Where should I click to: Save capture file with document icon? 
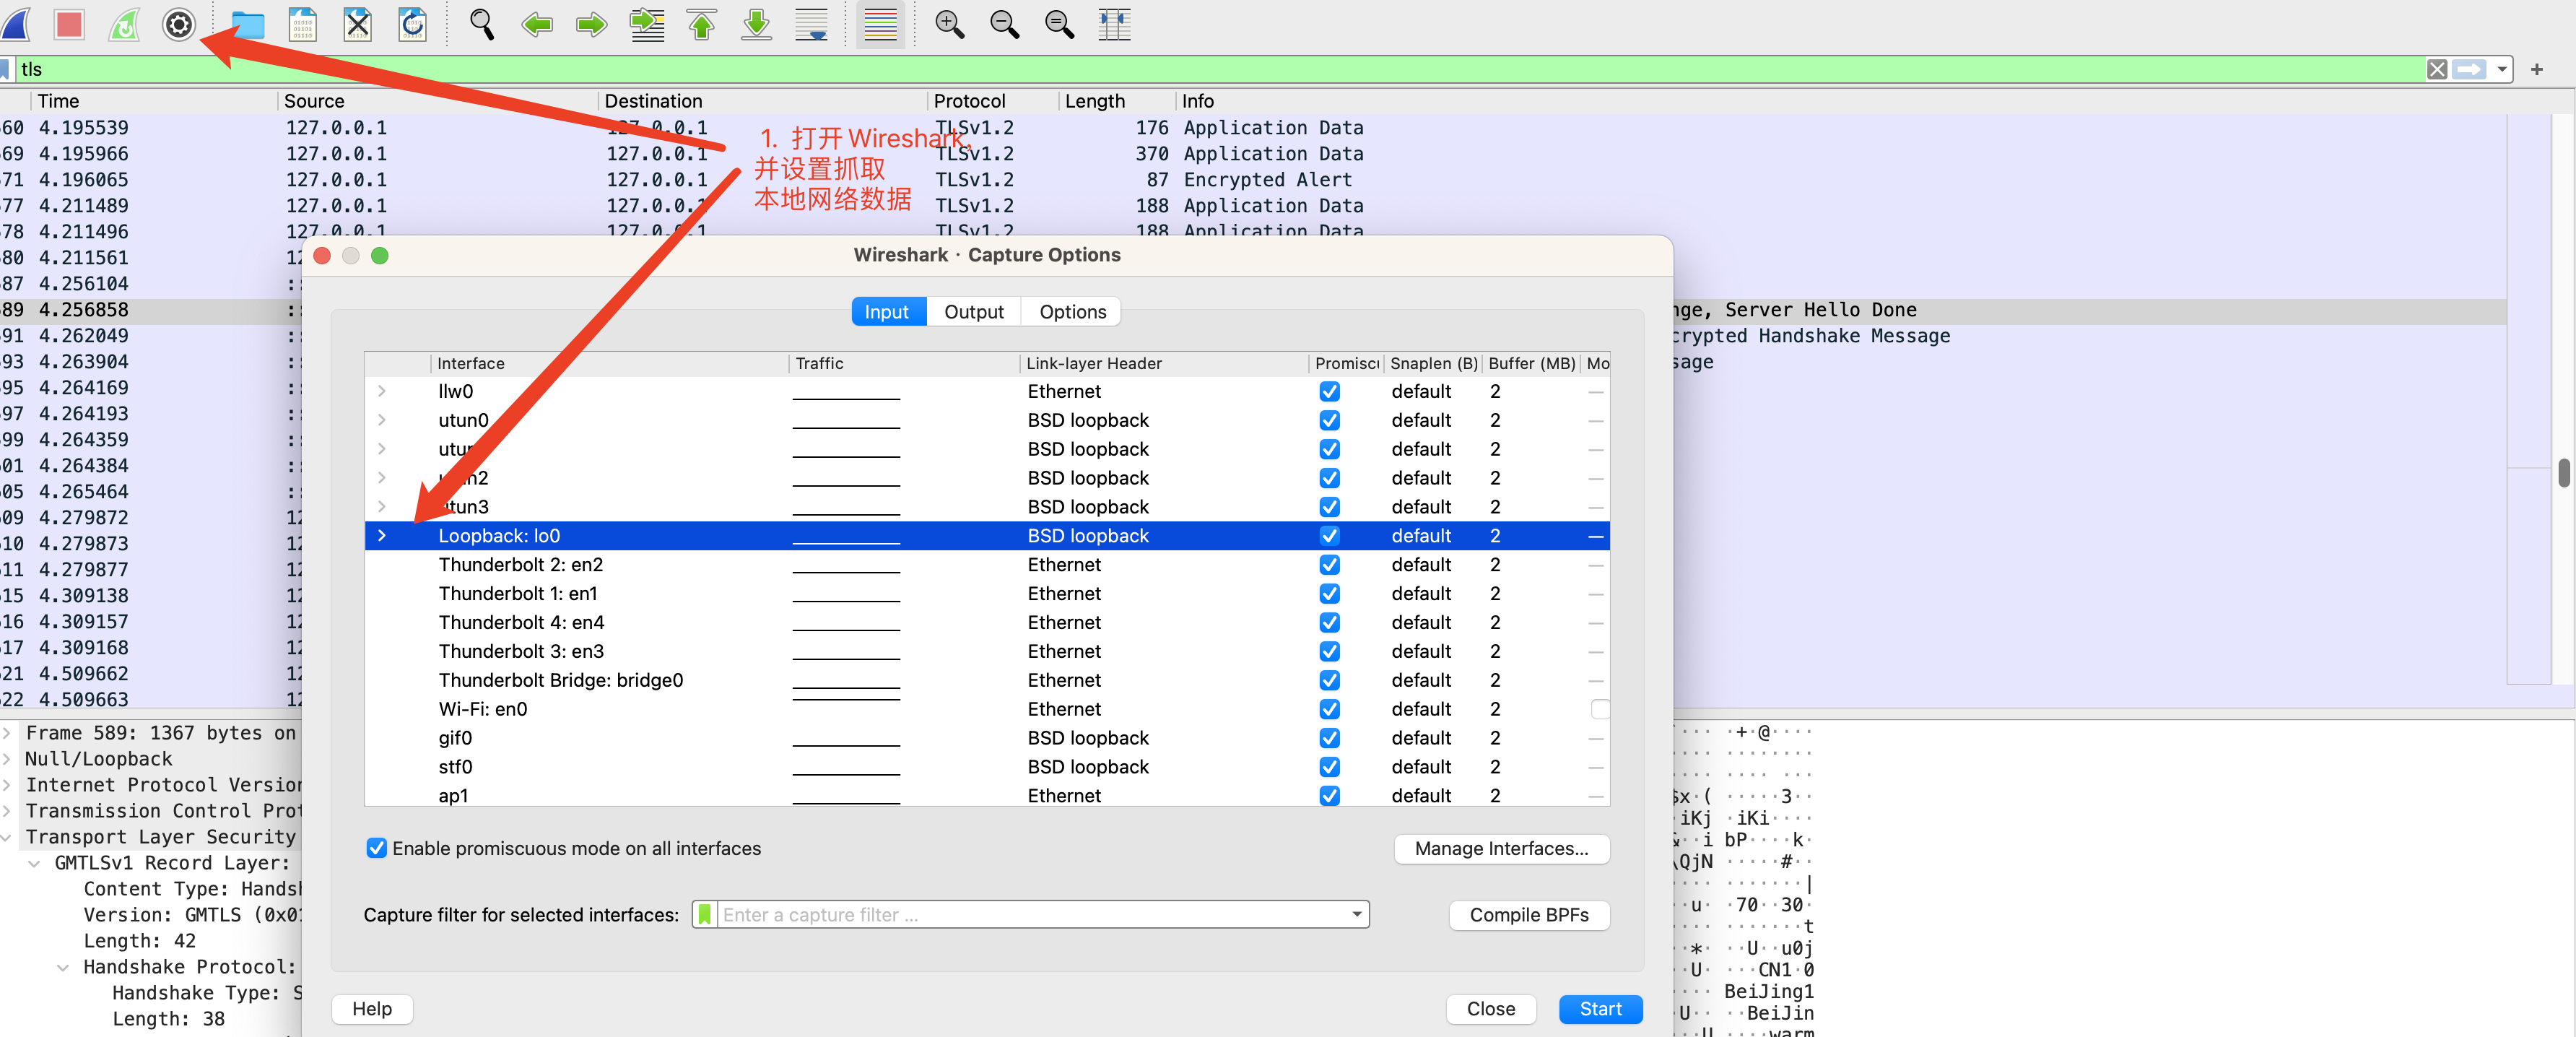tap(302, 24)
